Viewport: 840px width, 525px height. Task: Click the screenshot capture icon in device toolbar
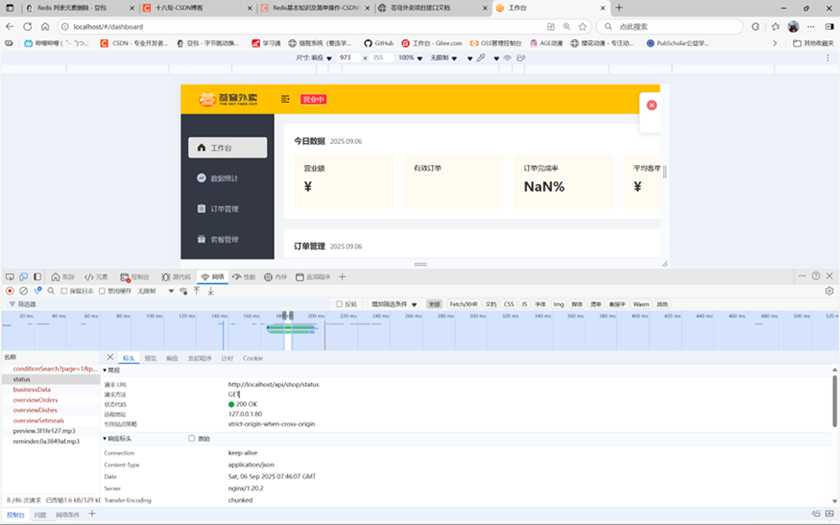[521, 58]
